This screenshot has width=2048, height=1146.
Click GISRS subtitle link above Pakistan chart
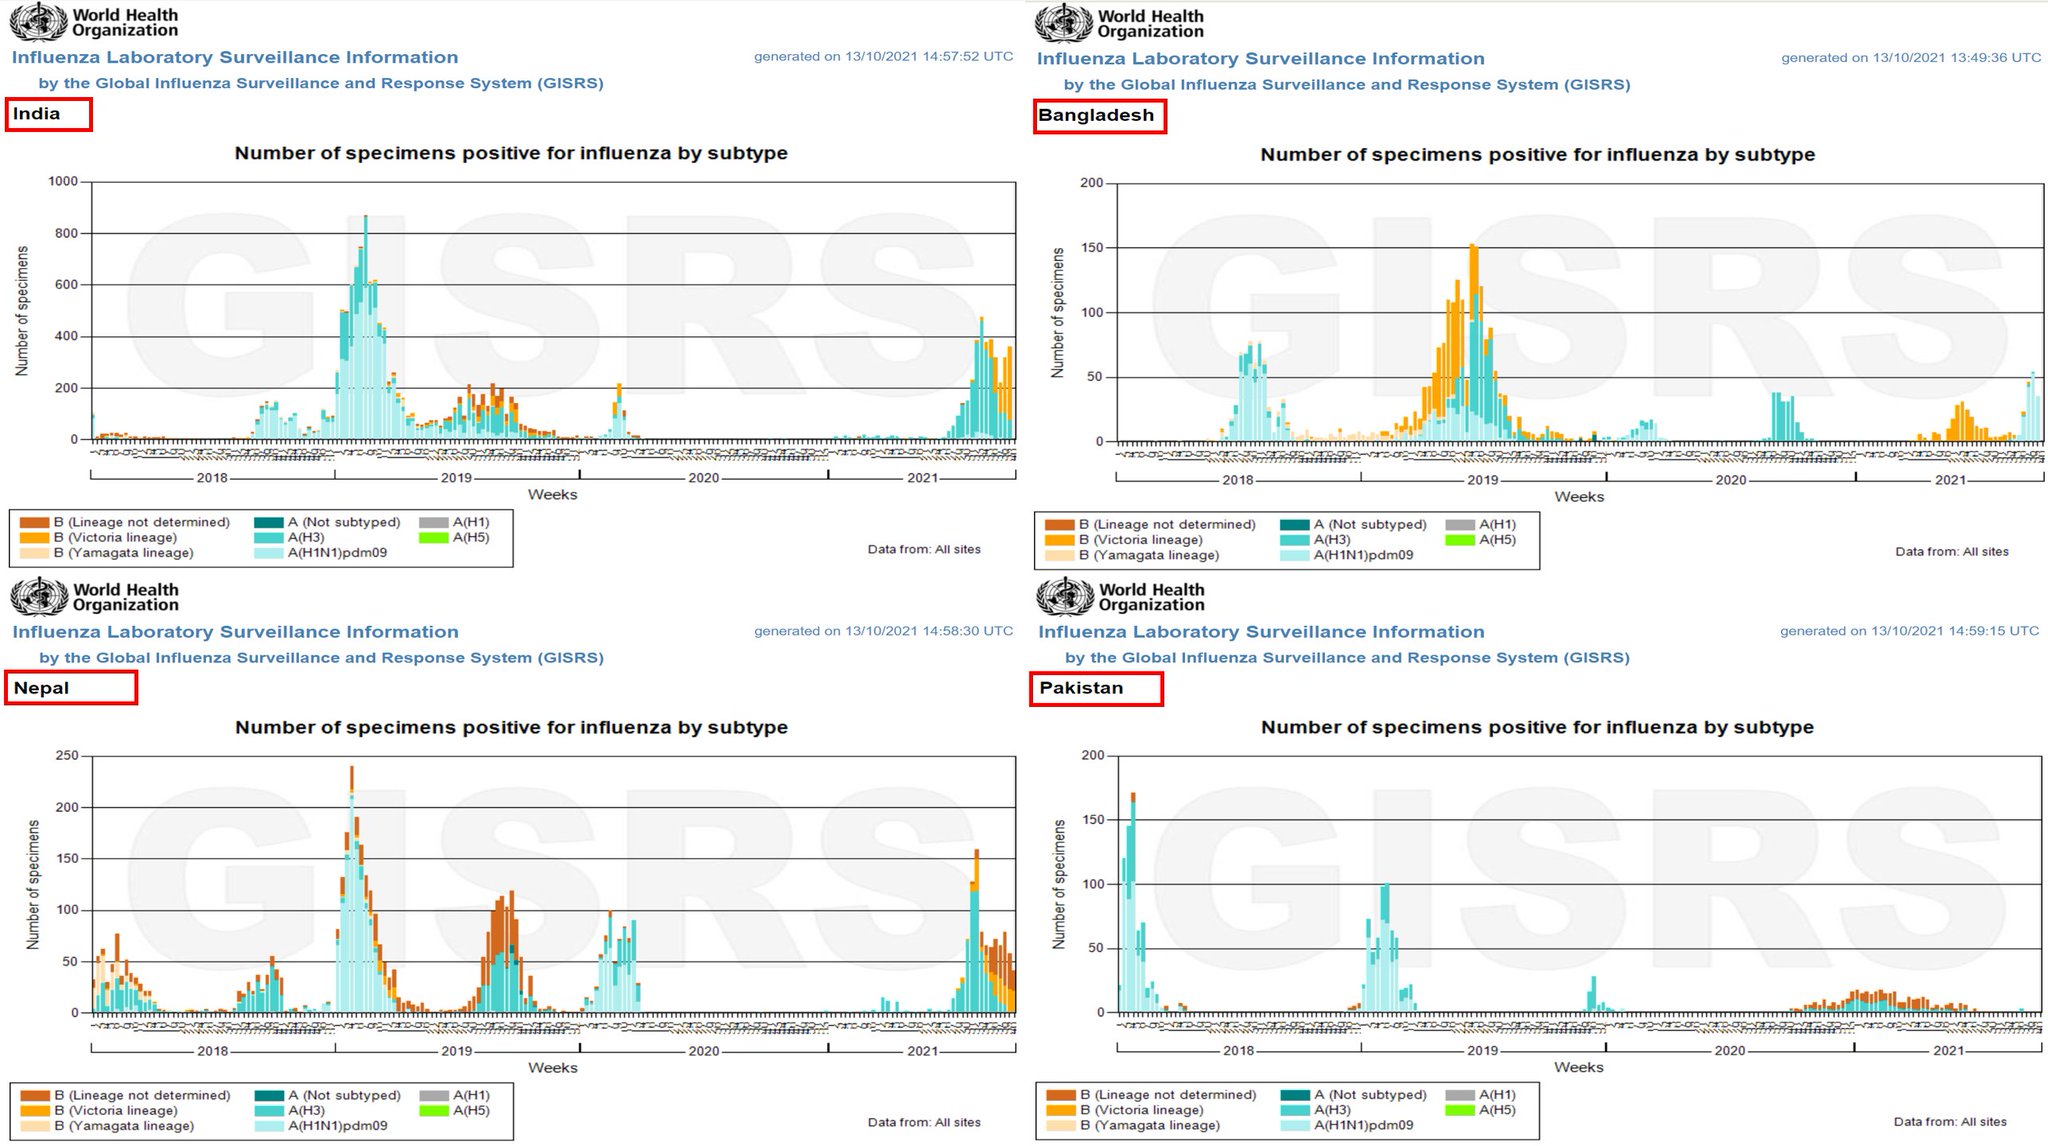[x=1347, y=657]
